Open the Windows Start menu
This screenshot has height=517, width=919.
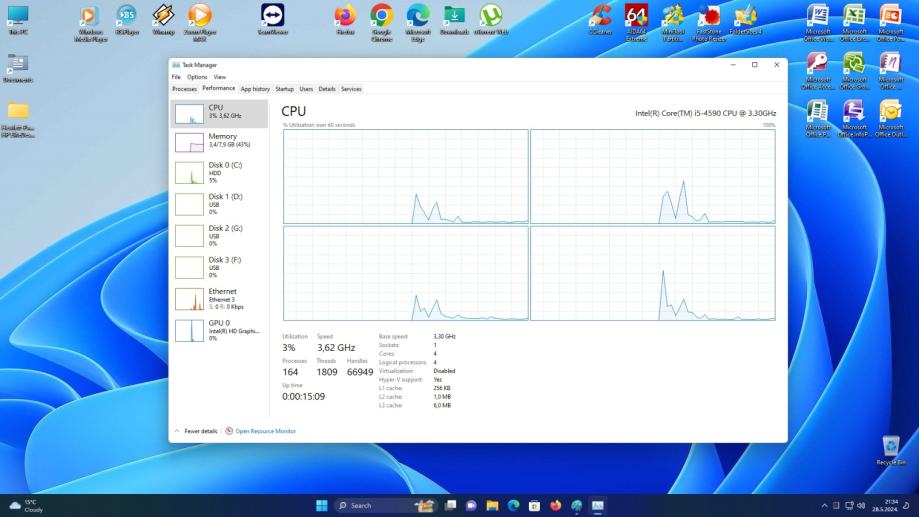321,505
